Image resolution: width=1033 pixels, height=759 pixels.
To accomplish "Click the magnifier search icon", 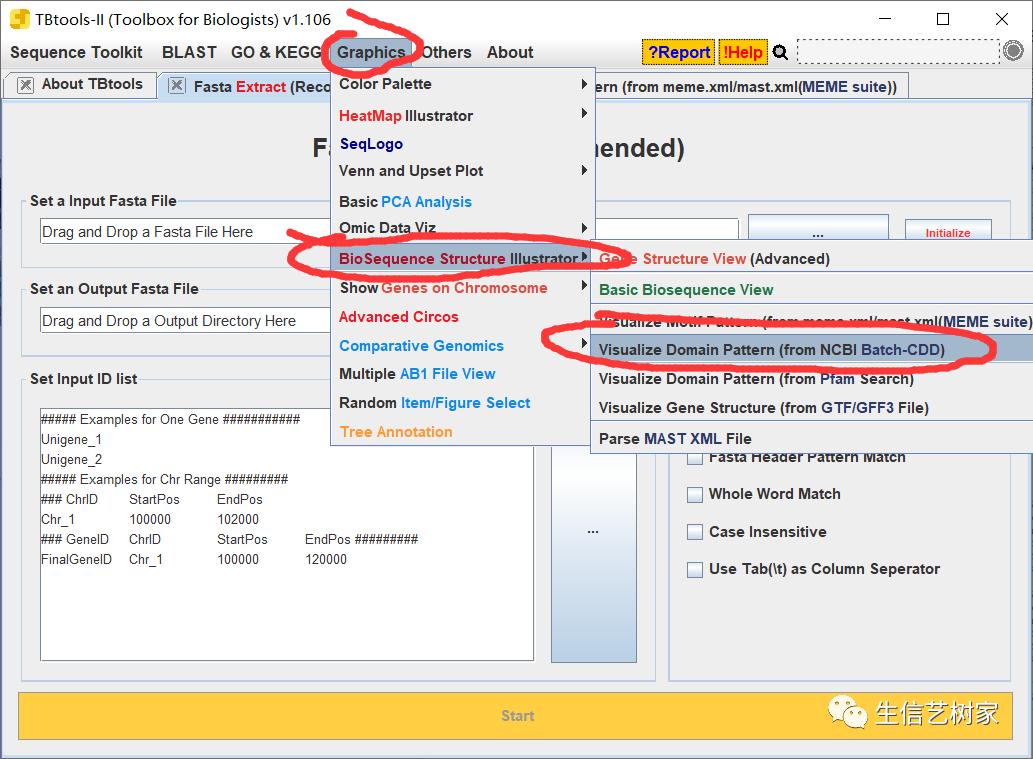I will (780, 52).
